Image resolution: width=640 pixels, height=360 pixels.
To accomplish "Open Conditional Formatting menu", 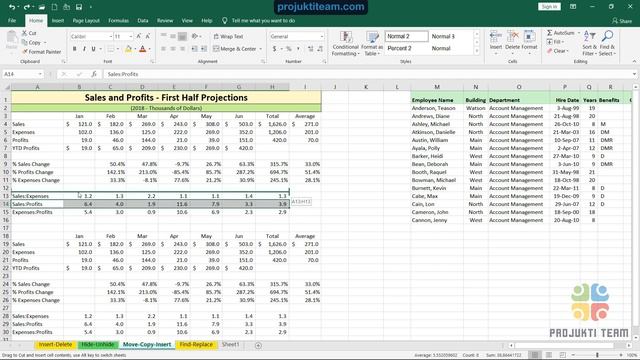I will pyautogui.click(x=345, y=43).
